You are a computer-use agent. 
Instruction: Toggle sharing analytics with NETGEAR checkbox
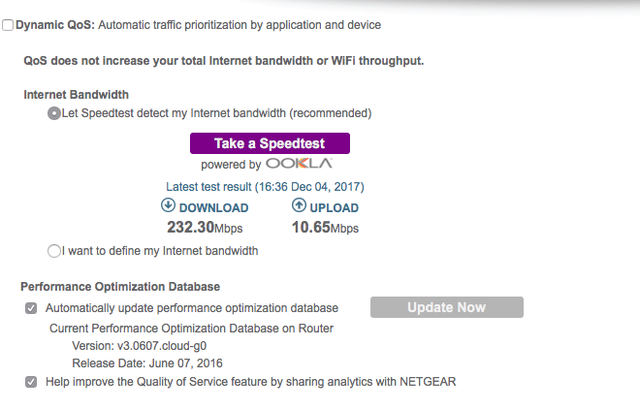(x=31, y=381)
